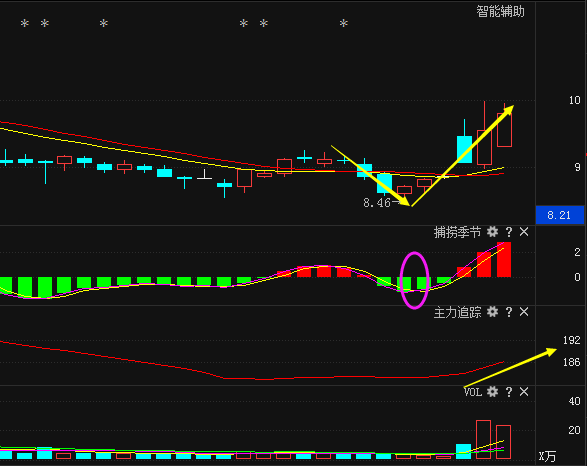Screen dimensions: 587x466
Task: Open help for VOL indicator
Action: pyautogui.click(x=509, y=392)
